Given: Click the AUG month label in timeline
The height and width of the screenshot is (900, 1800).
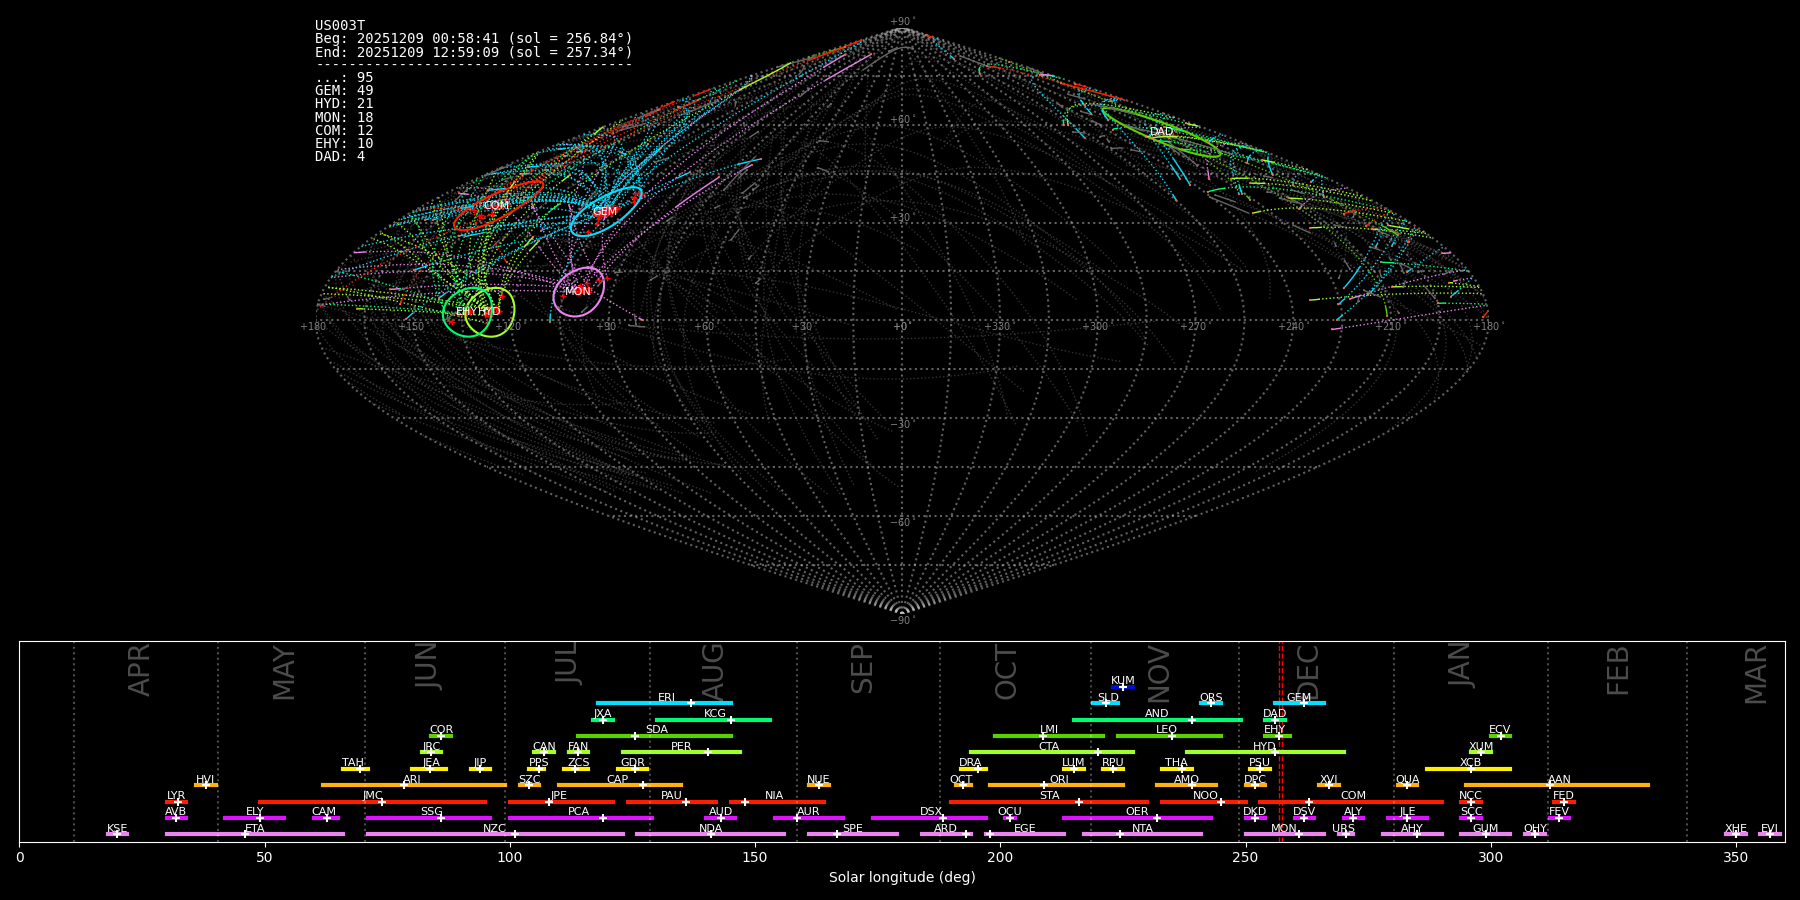Looking at the screenshot, I should point(713,672).
